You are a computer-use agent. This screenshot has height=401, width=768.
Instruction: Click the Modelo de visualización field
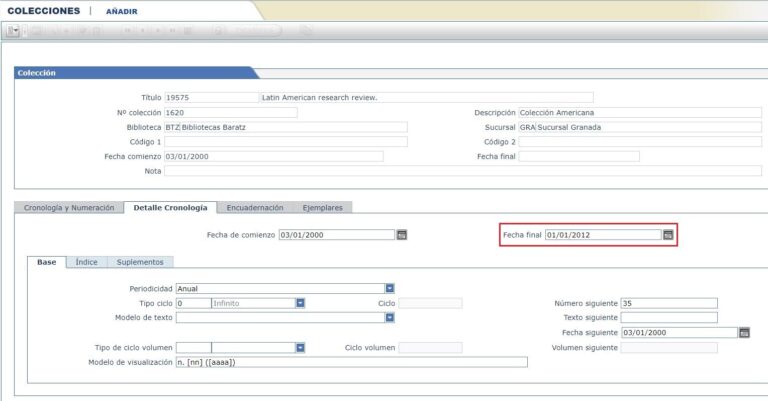coord(350,362)
